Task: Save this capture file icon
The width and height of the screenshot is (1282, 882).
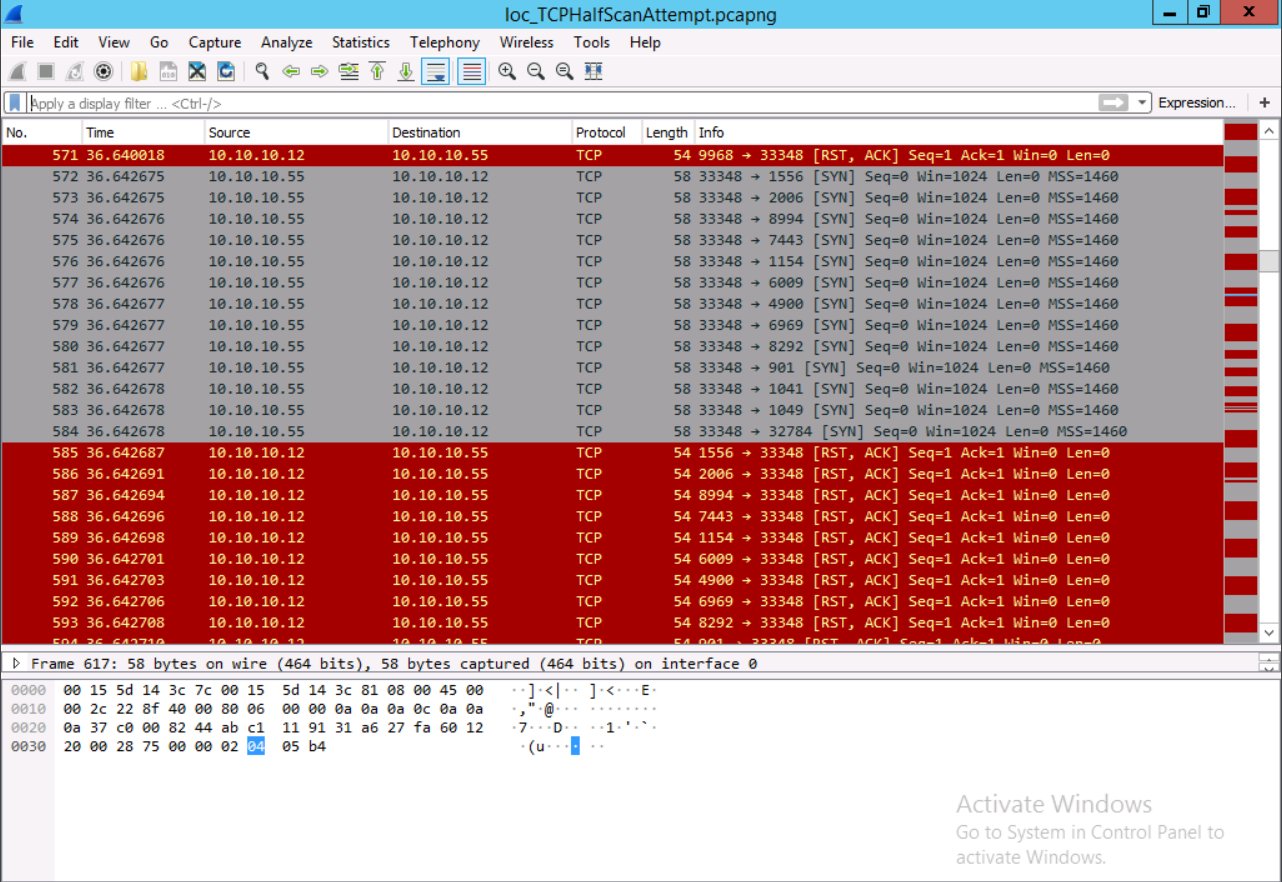Action: 168,71
